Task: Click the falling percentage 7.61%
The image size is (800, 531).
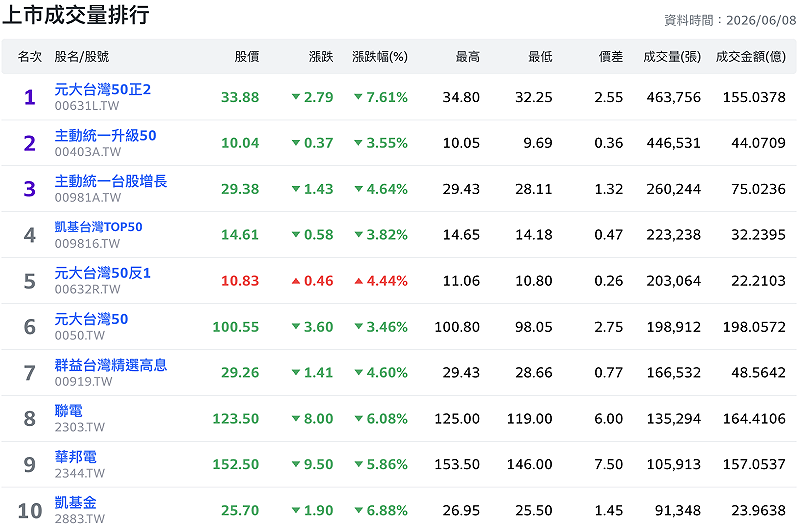Action: 381,97
